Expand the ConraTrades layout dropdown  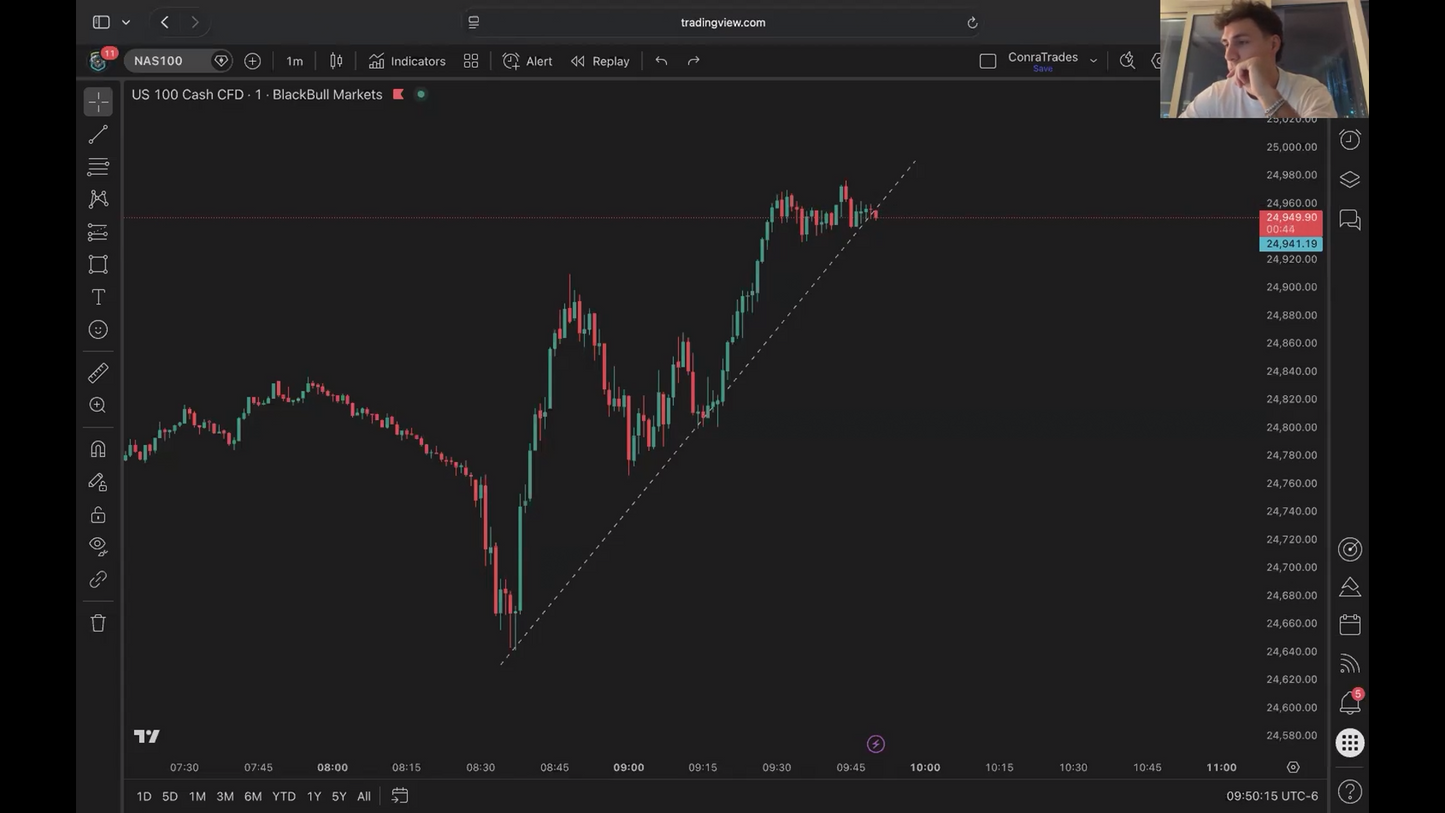[x=1093, y=61]
